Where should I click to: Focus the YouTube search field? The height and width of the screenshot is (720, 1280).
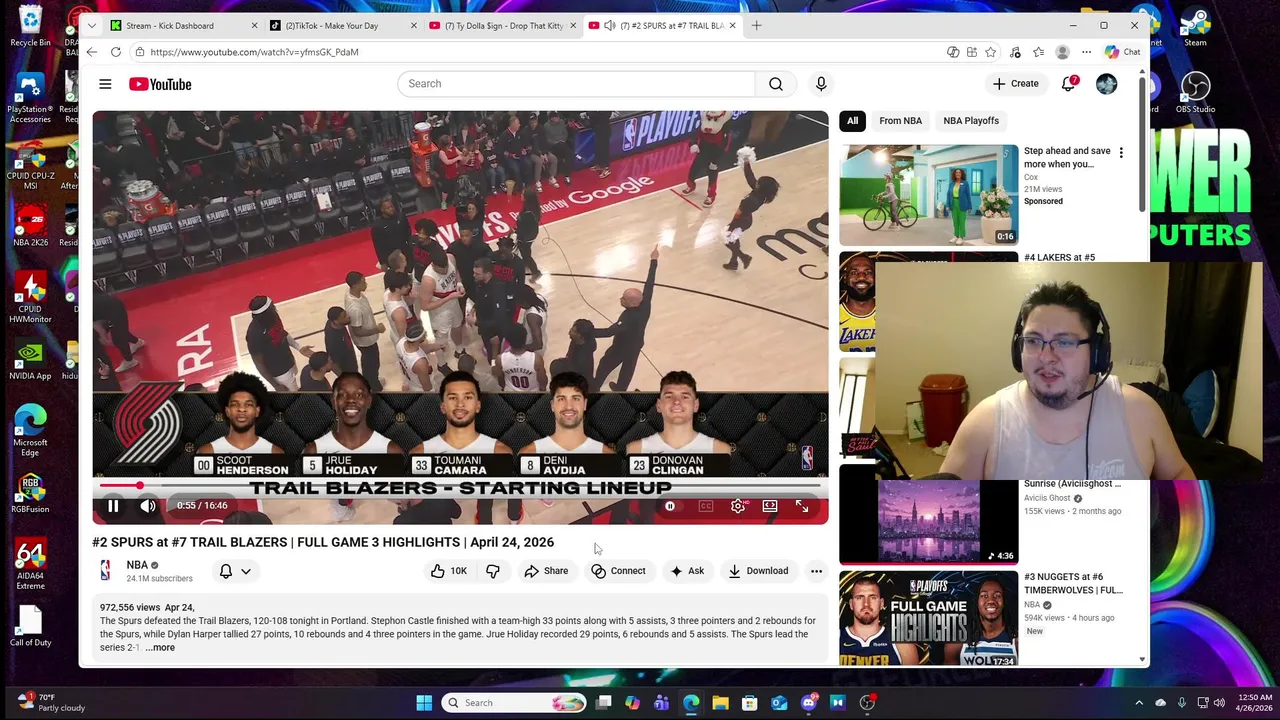576,84
